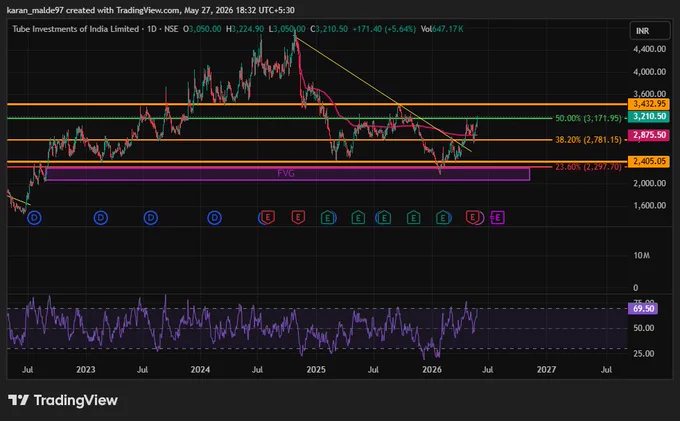Screen dimensions: 680x421
Task: Open the green earnings marker just after 2025
Action: click(x=328, y=217)
